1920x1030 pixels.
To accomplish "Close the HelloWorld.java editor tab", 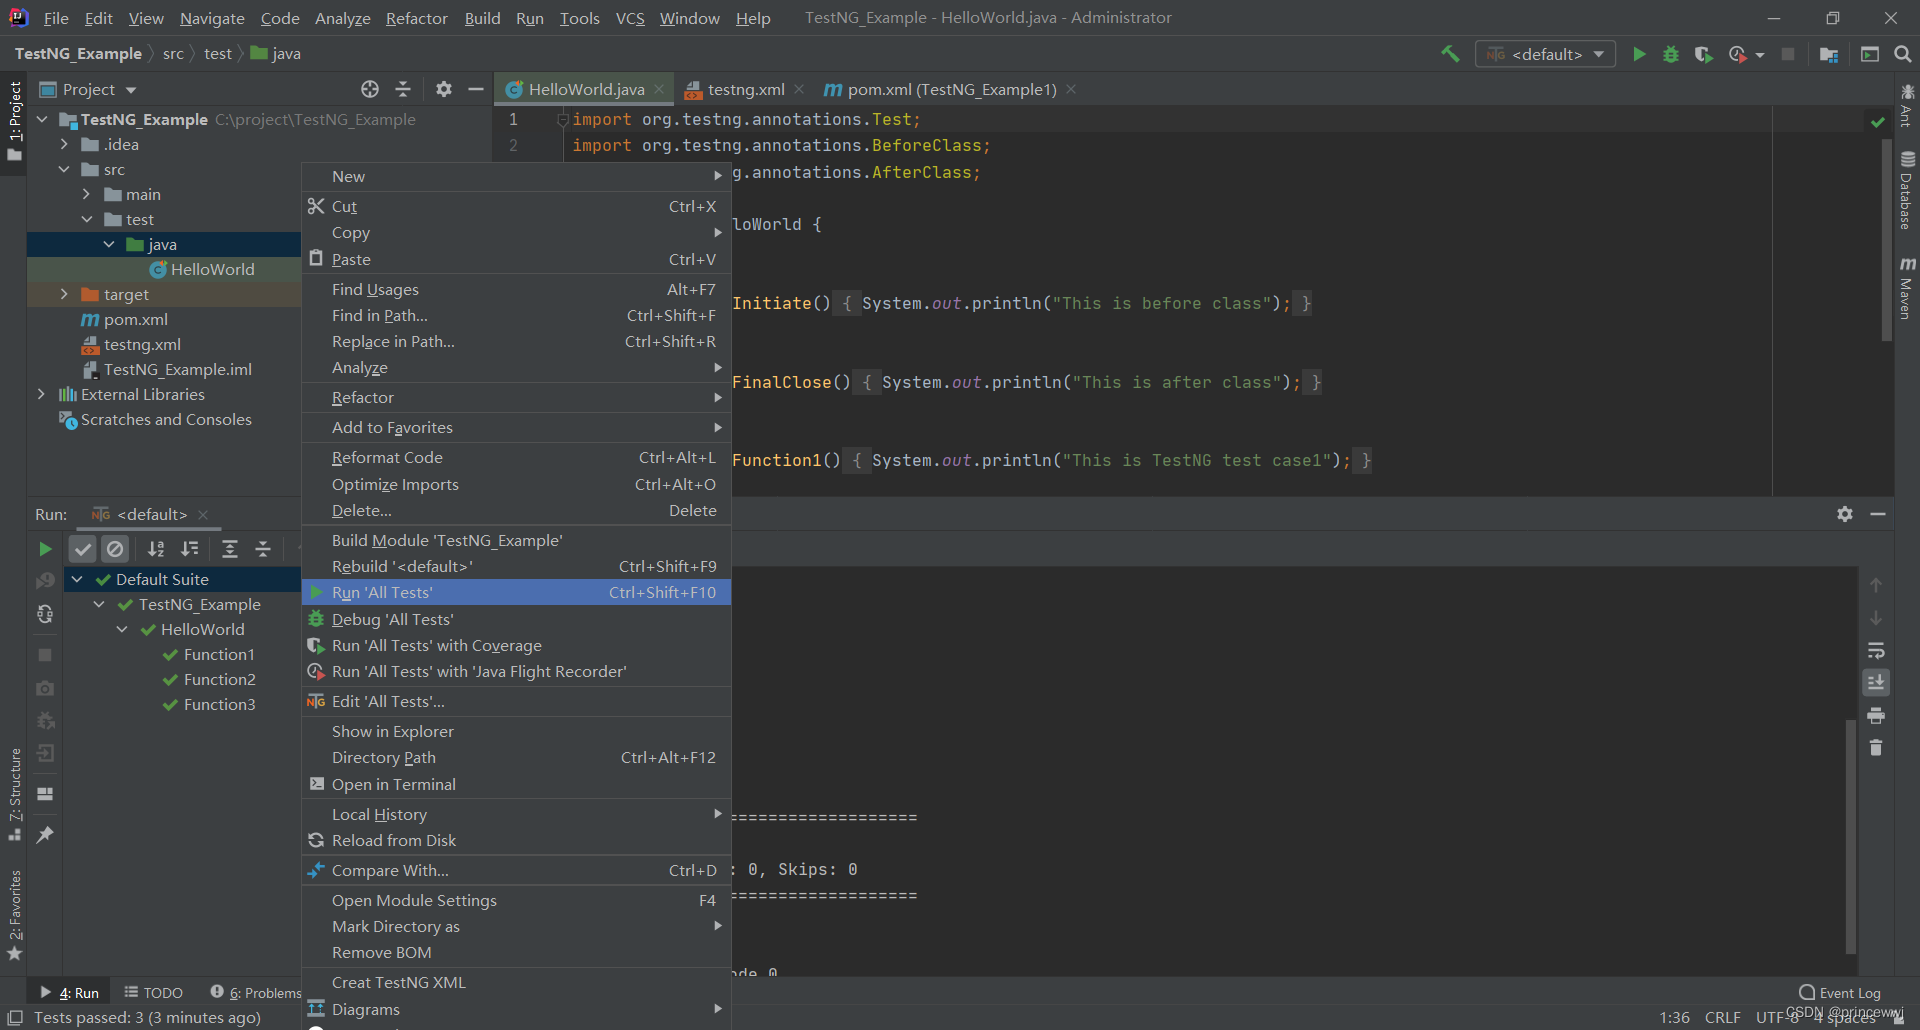I will click(x=659, y=89).
